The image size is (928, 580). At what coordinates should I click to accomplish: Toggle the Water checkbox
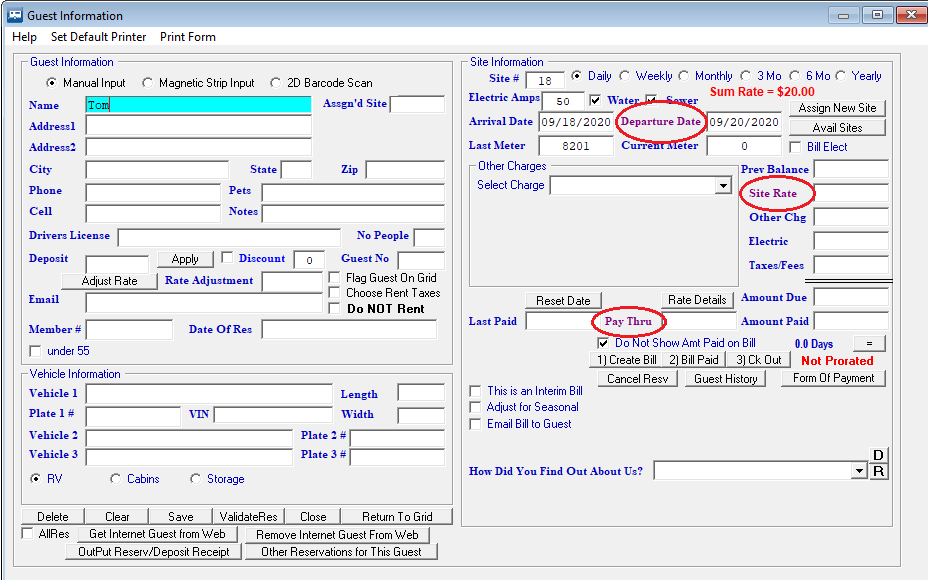[595, 100]
